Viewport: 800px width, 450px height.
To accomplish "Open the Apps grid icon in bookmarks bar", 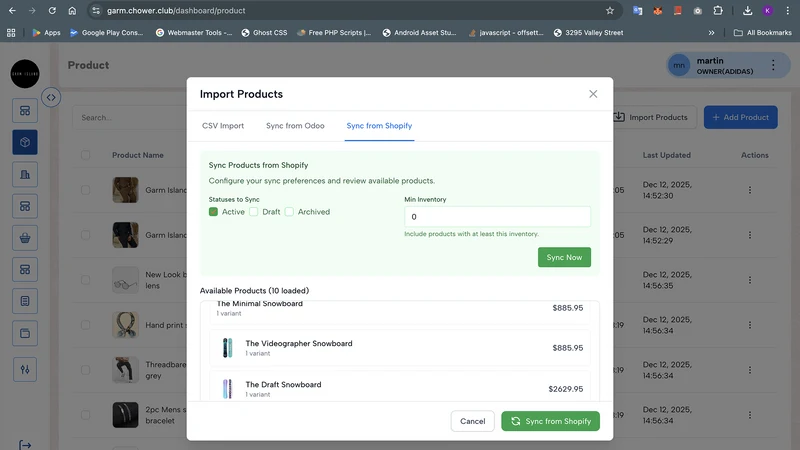I will [x=11, y=33].
